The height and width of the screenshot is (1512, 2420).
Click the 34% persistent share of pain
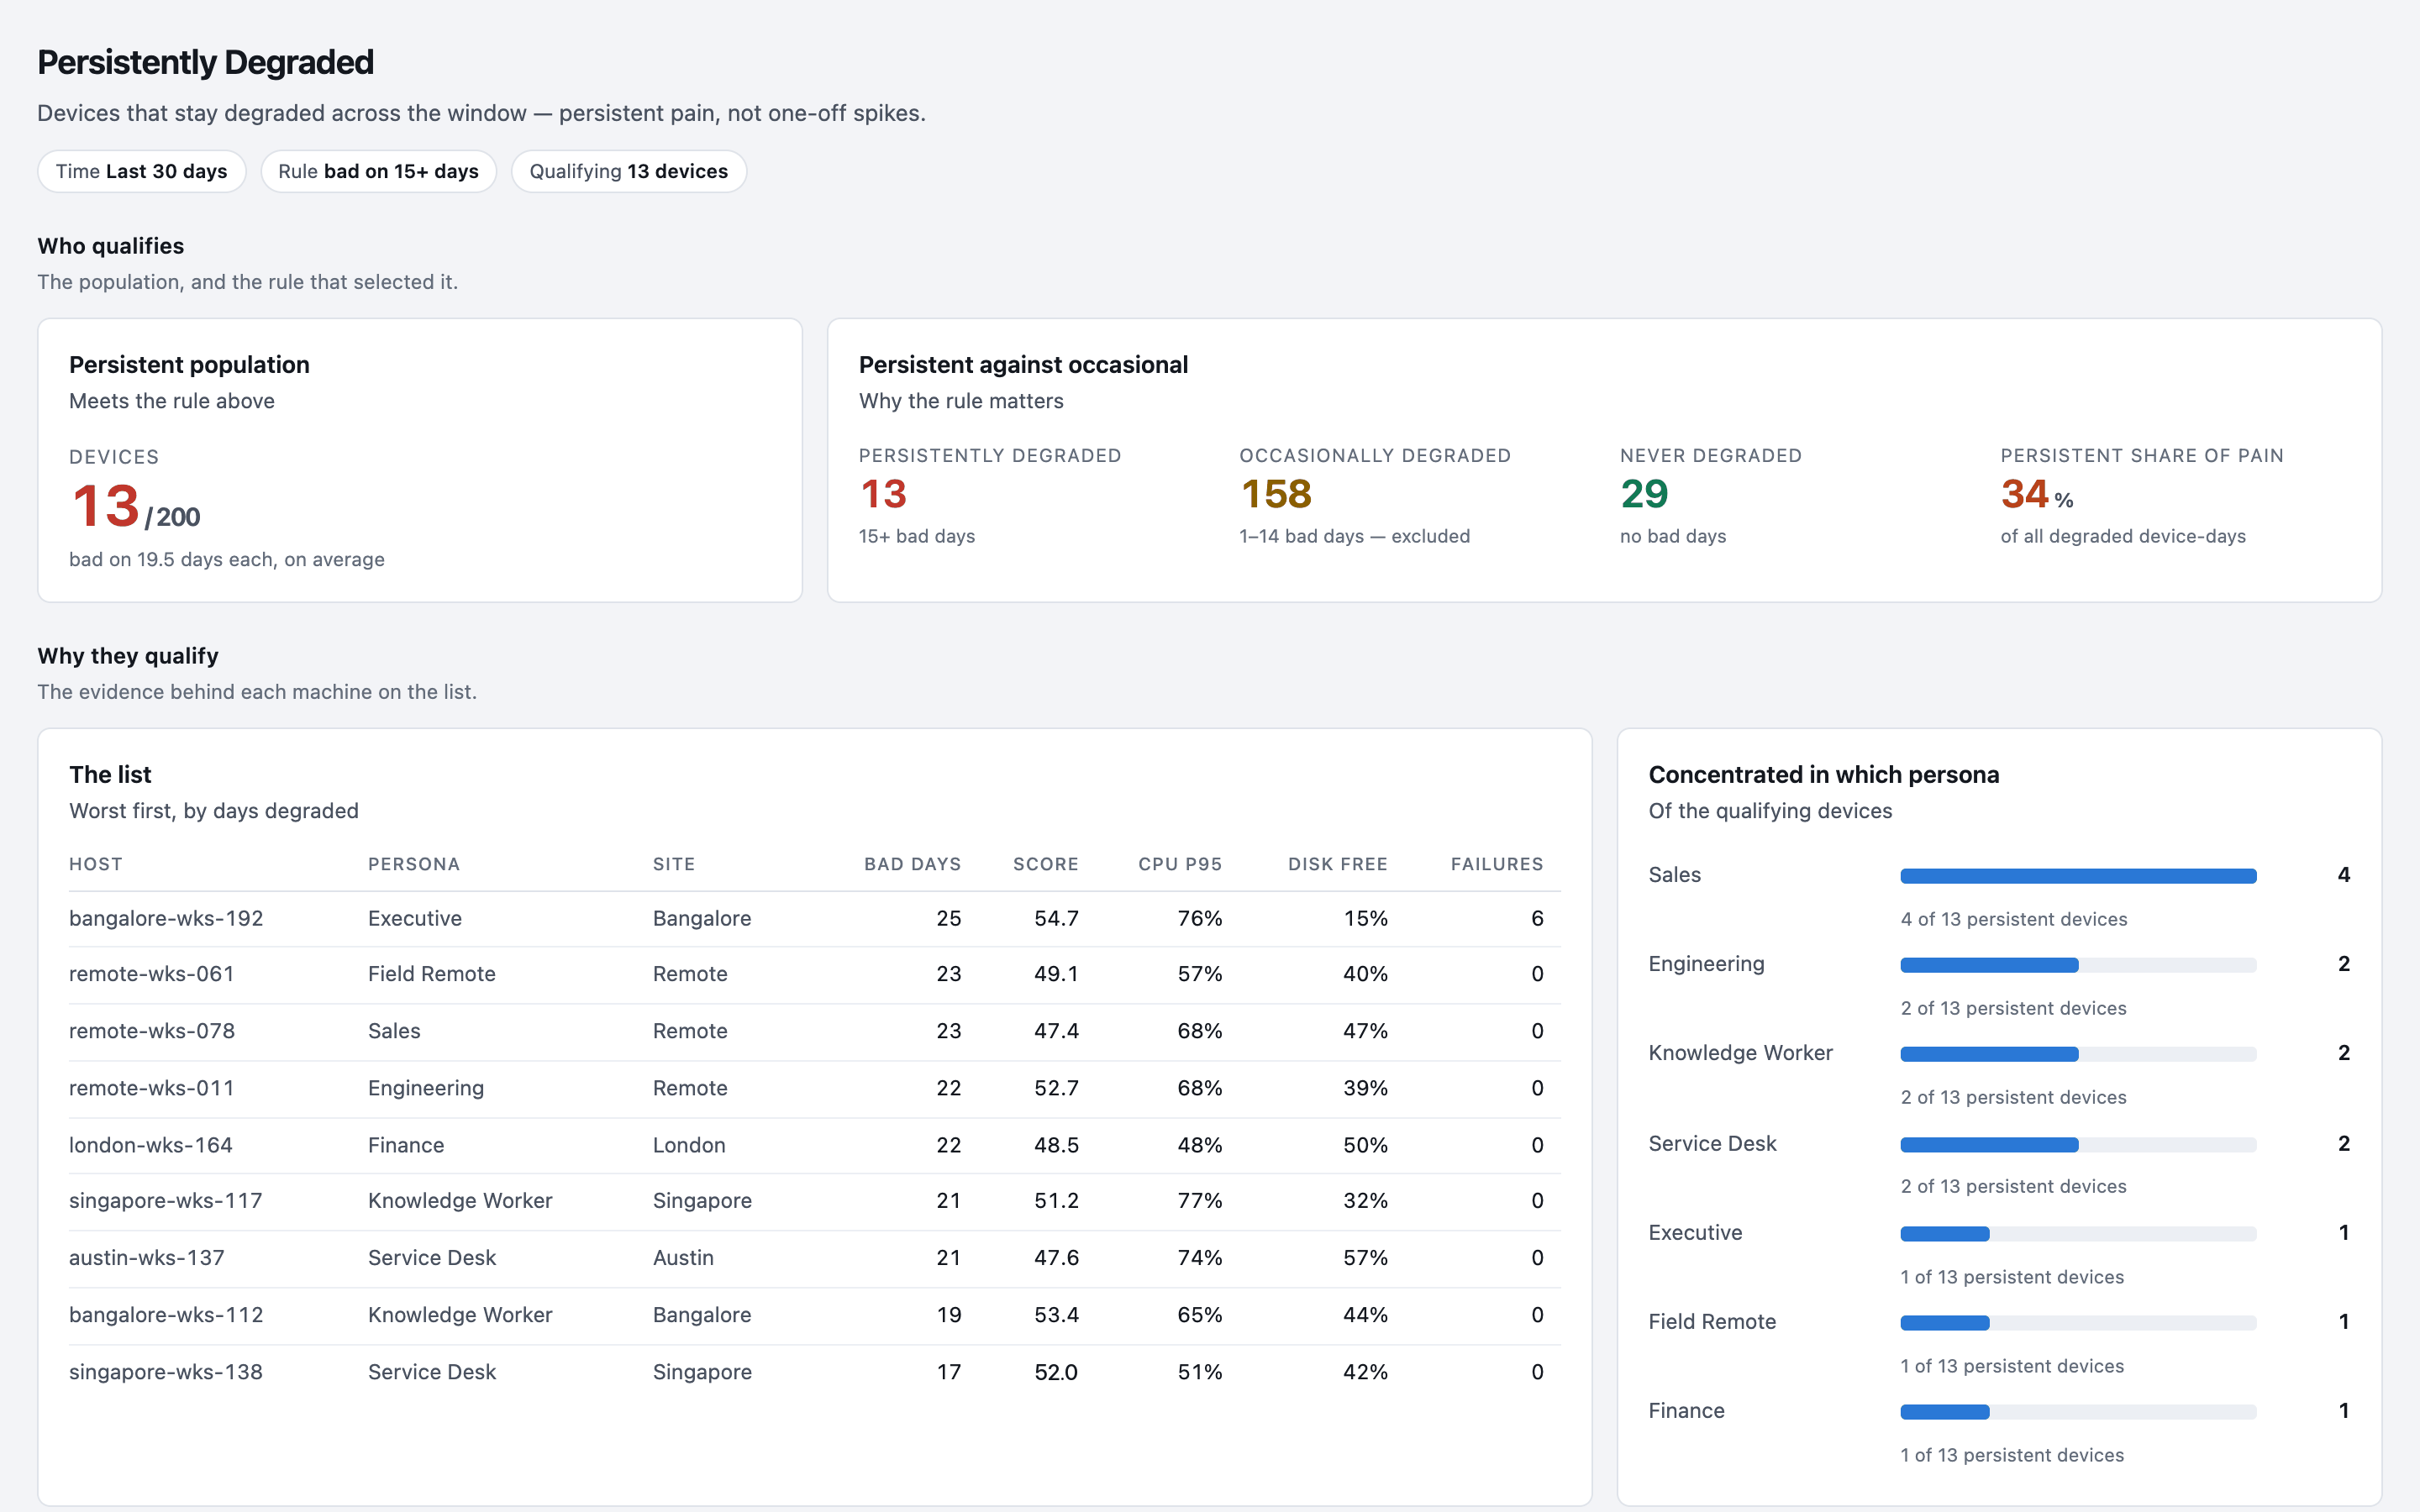pos(2037,494)
